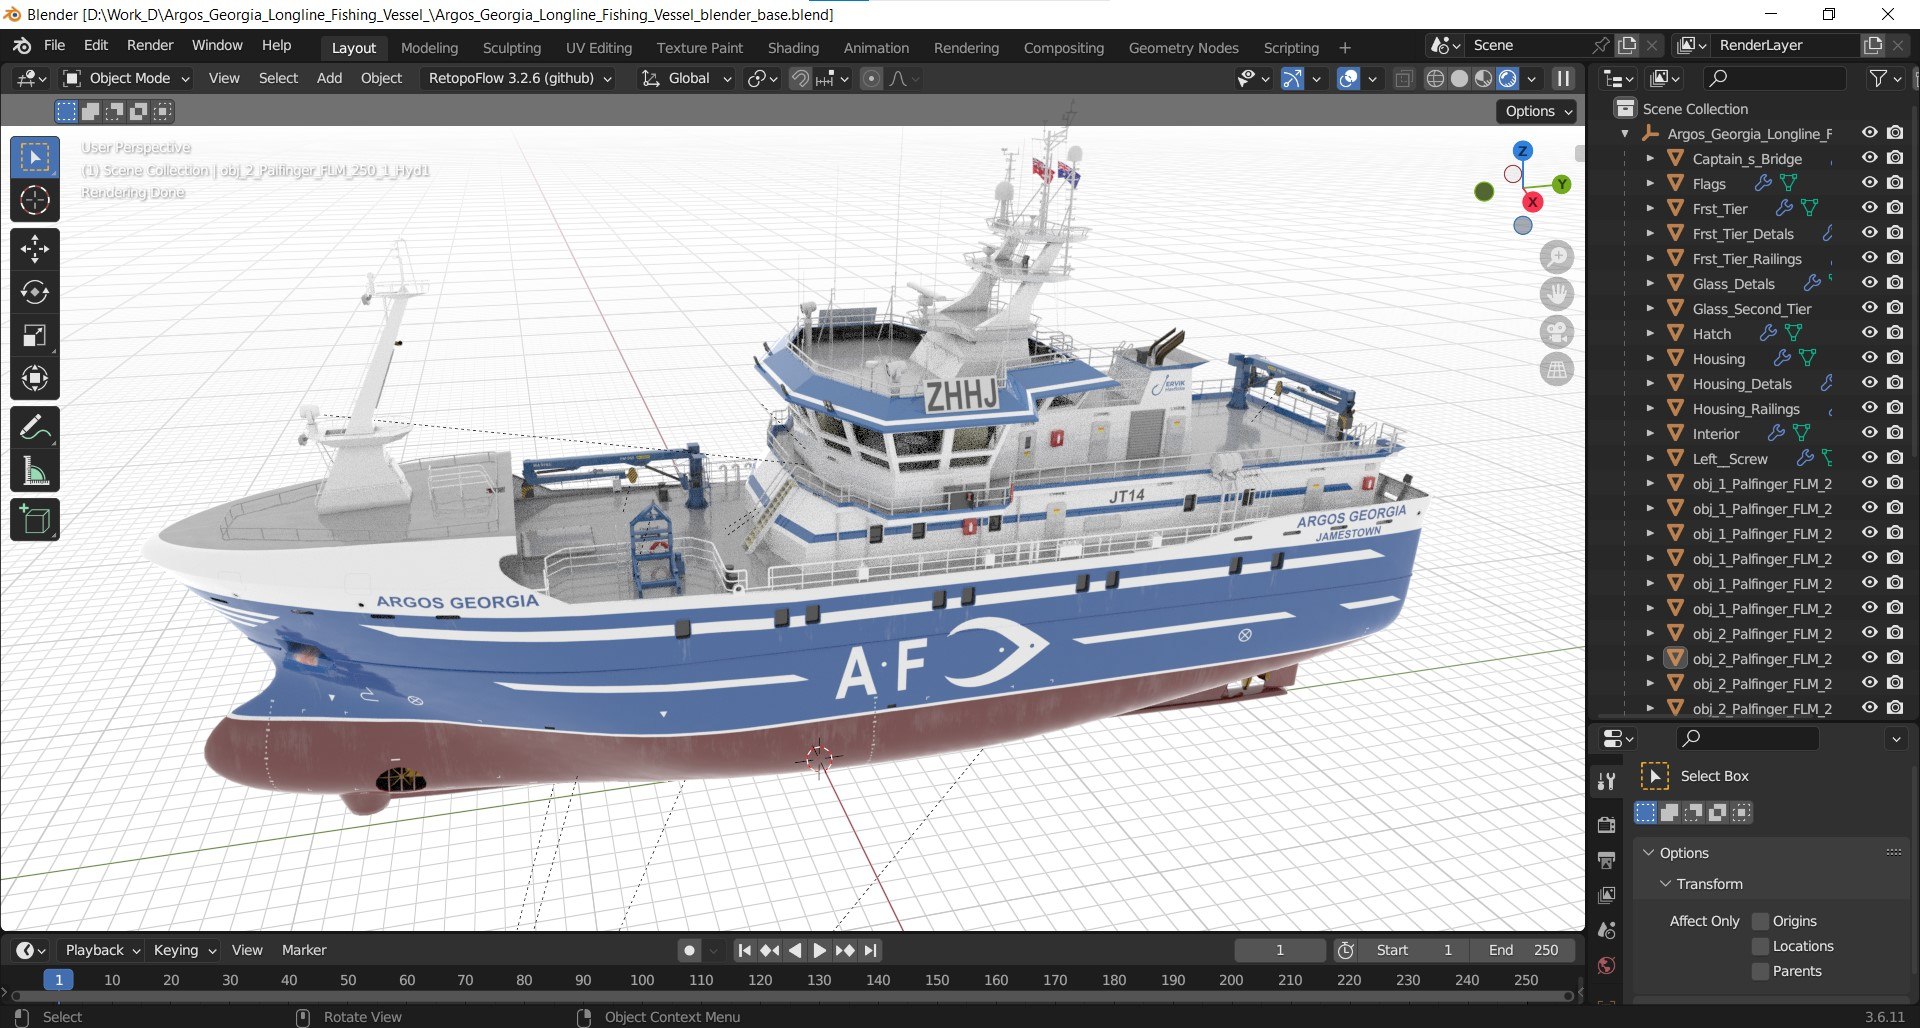The width and height of the screenshot is (1920, 1028).
Task: Open the RetopoFlow 3.2.6 dropdown
Action: 518,78
